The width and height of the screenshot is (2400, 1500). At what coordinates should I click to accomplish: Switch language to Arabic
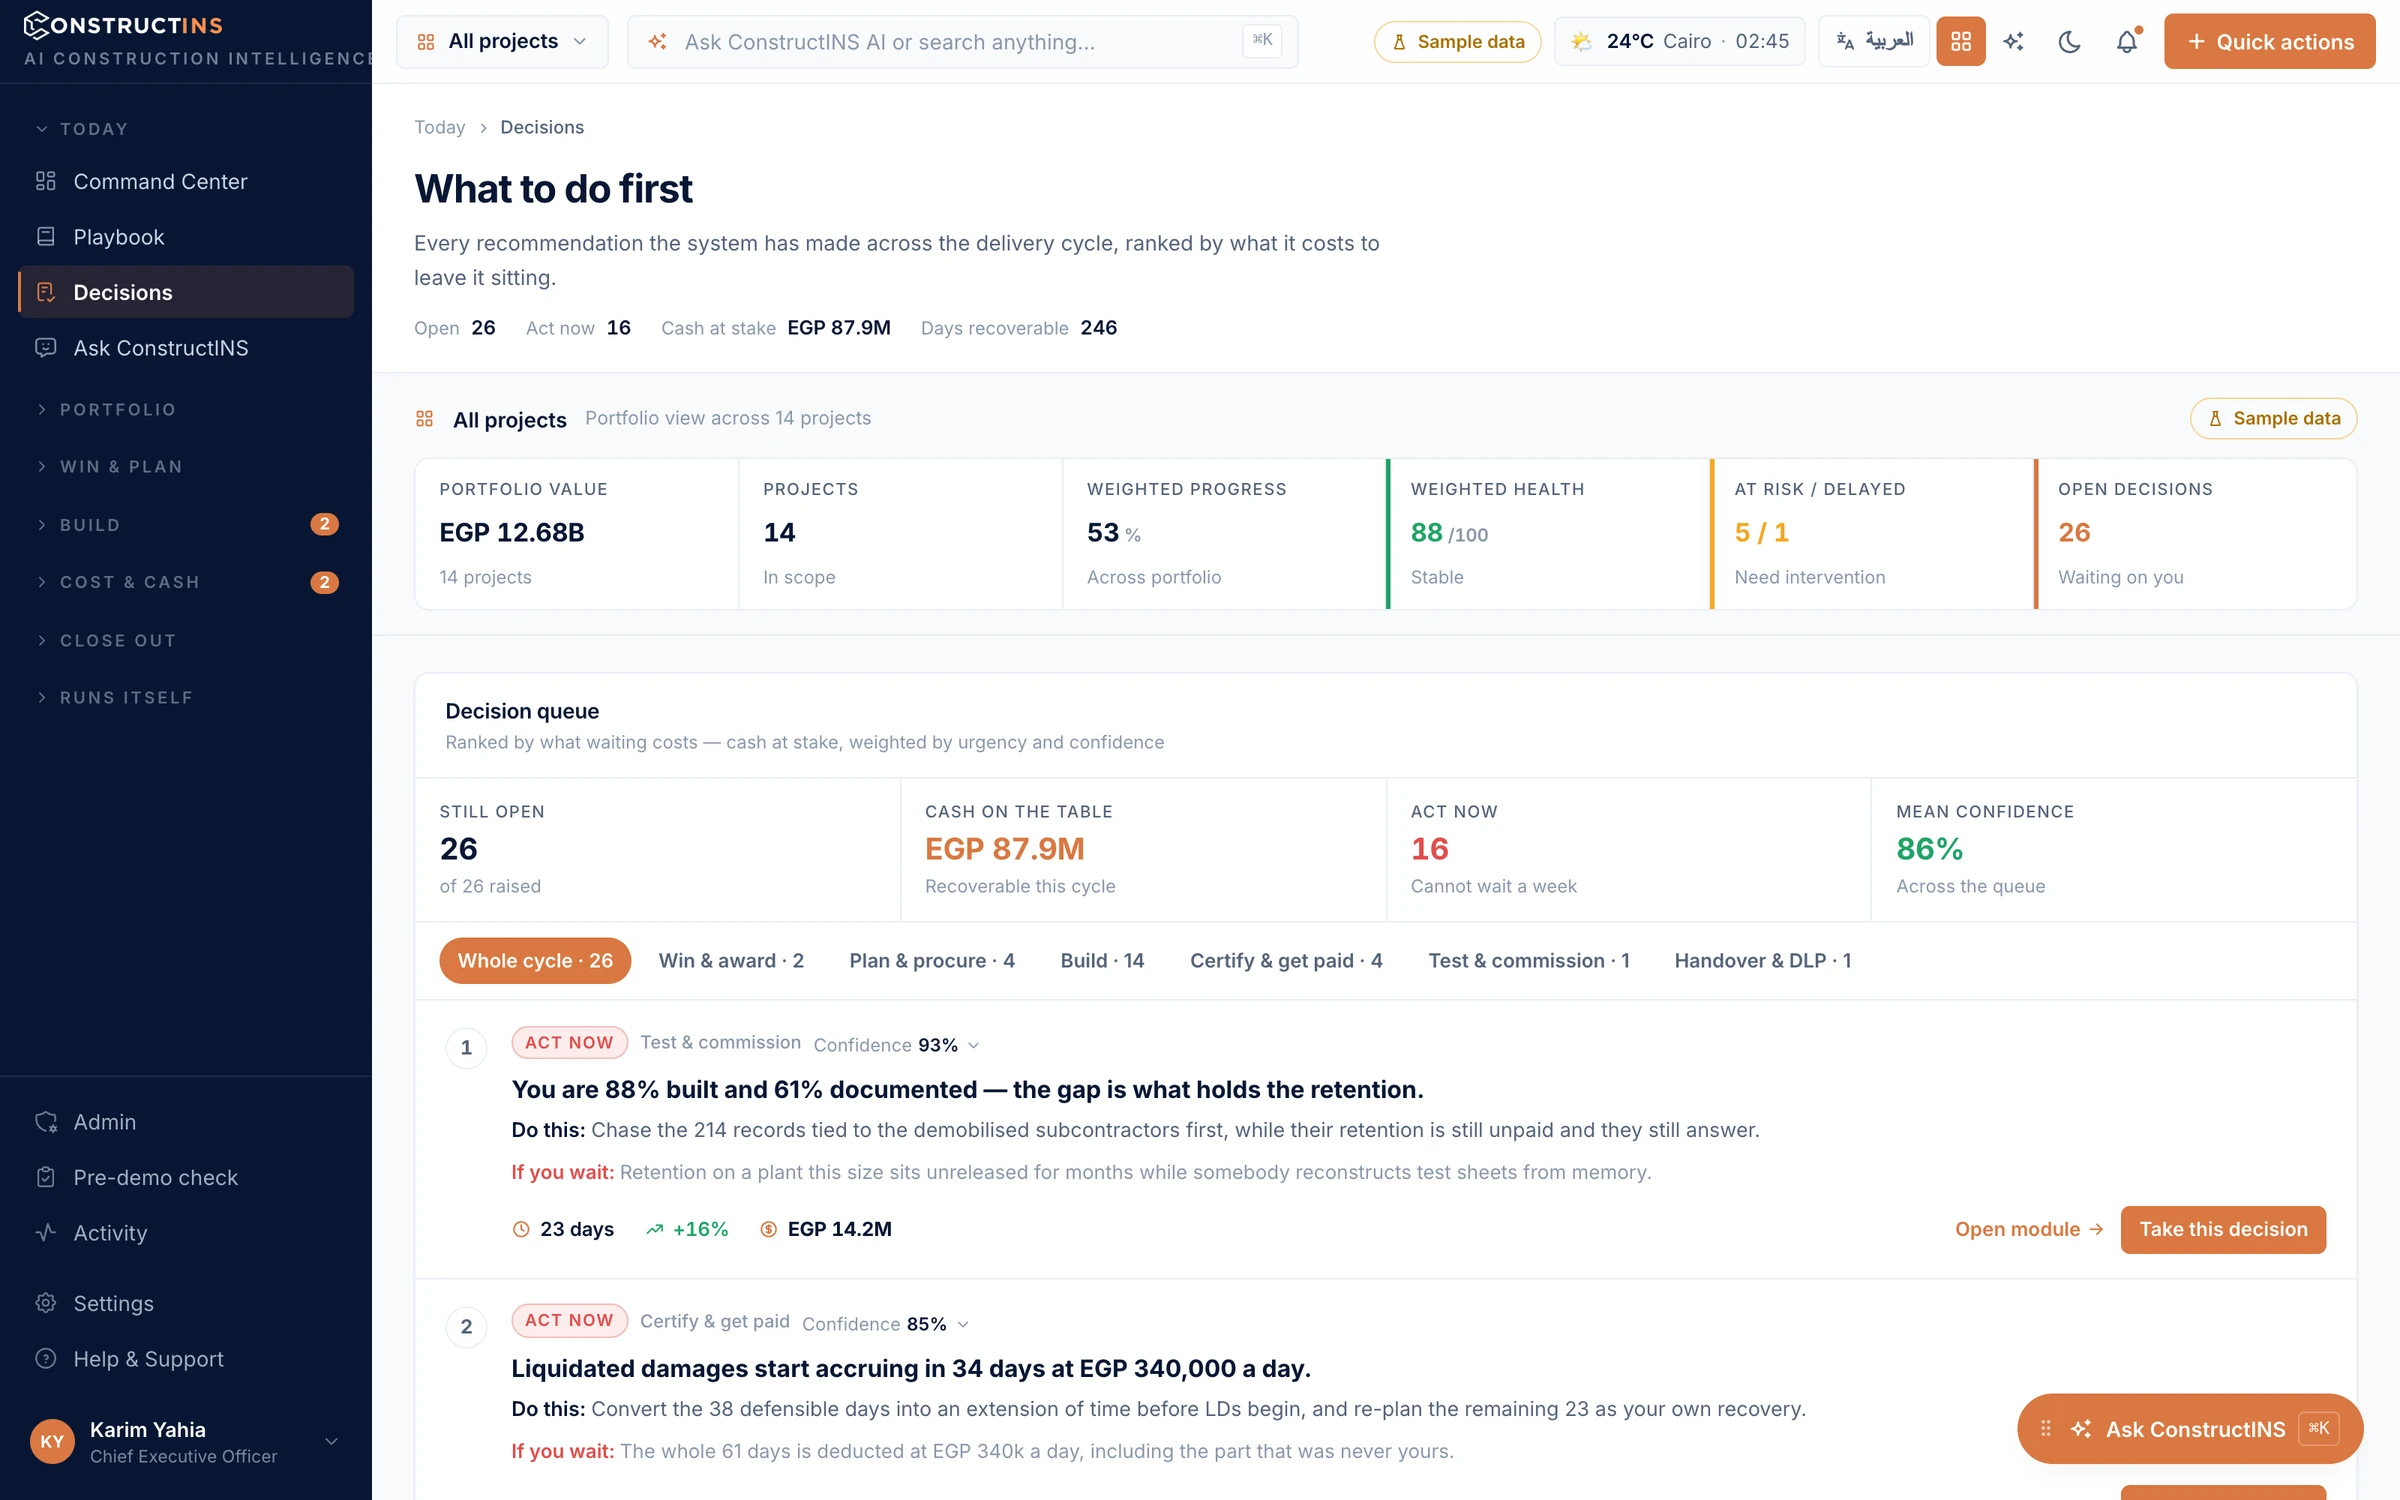(x=1873, y=41)
